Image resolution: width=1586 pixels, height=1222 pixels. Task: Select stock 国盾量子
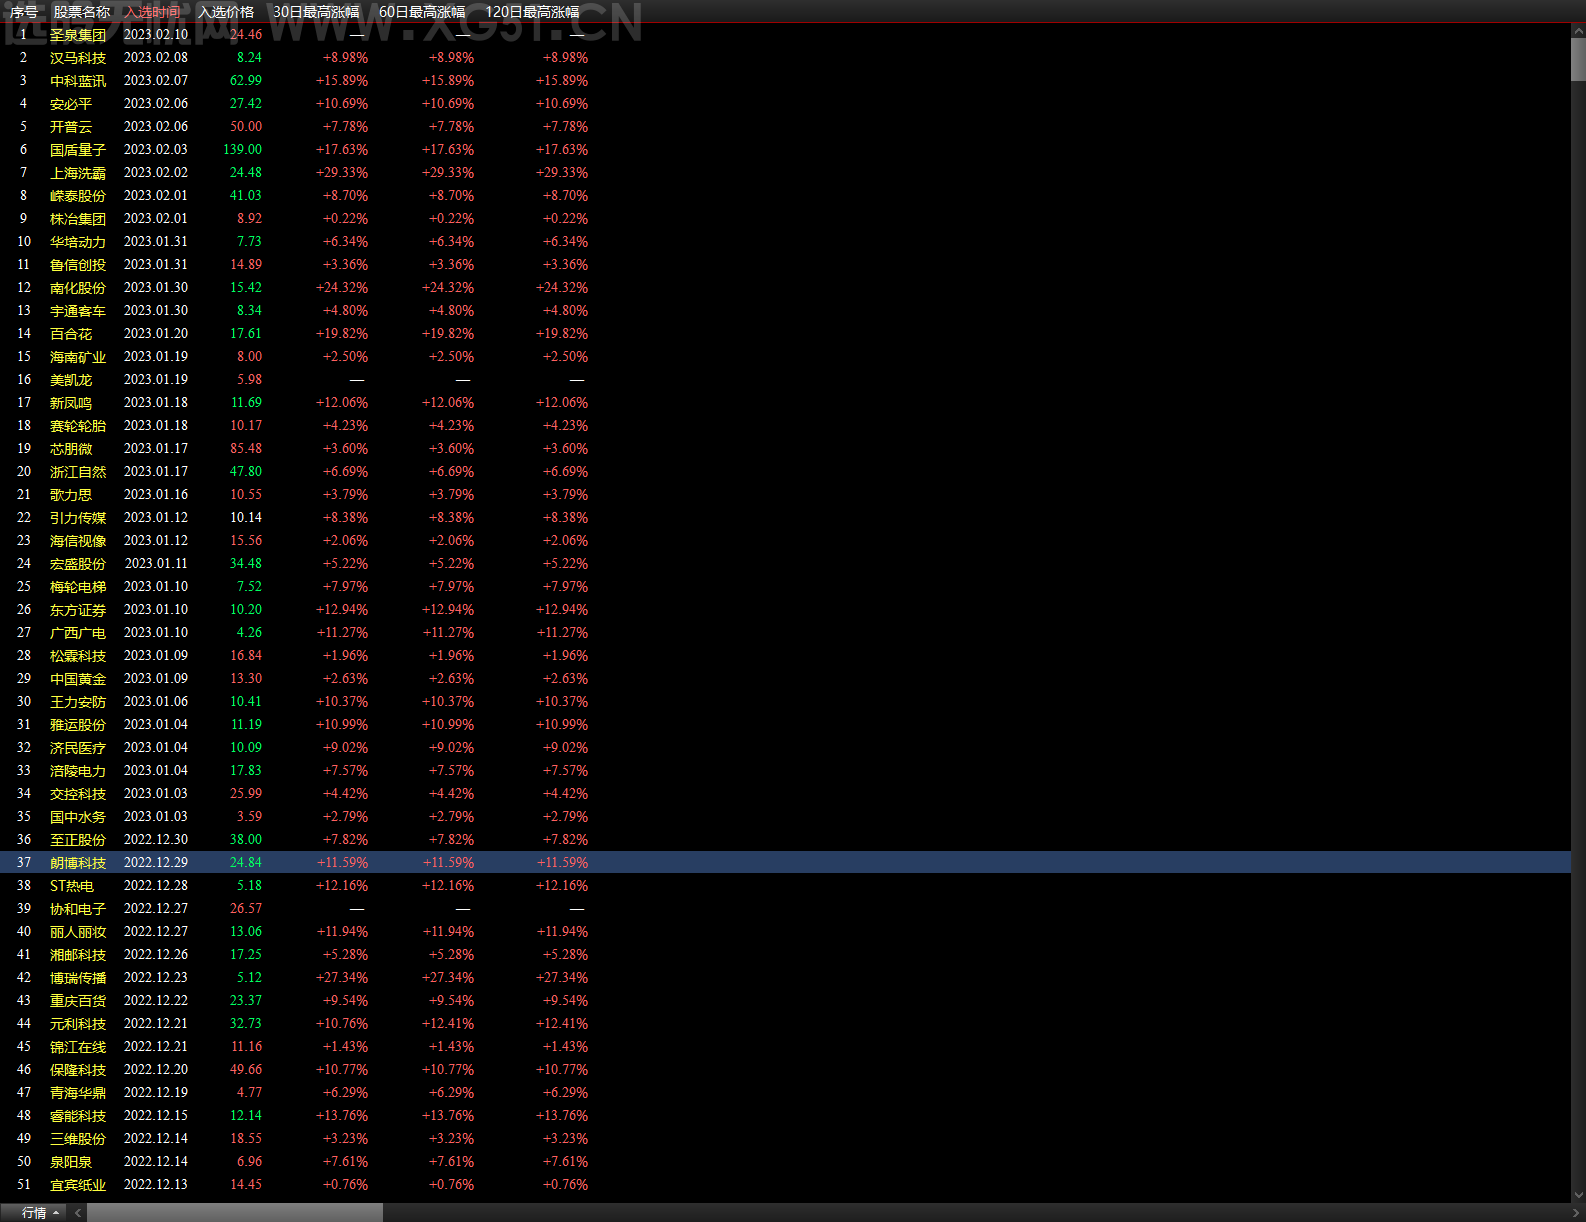pos(78,150)
